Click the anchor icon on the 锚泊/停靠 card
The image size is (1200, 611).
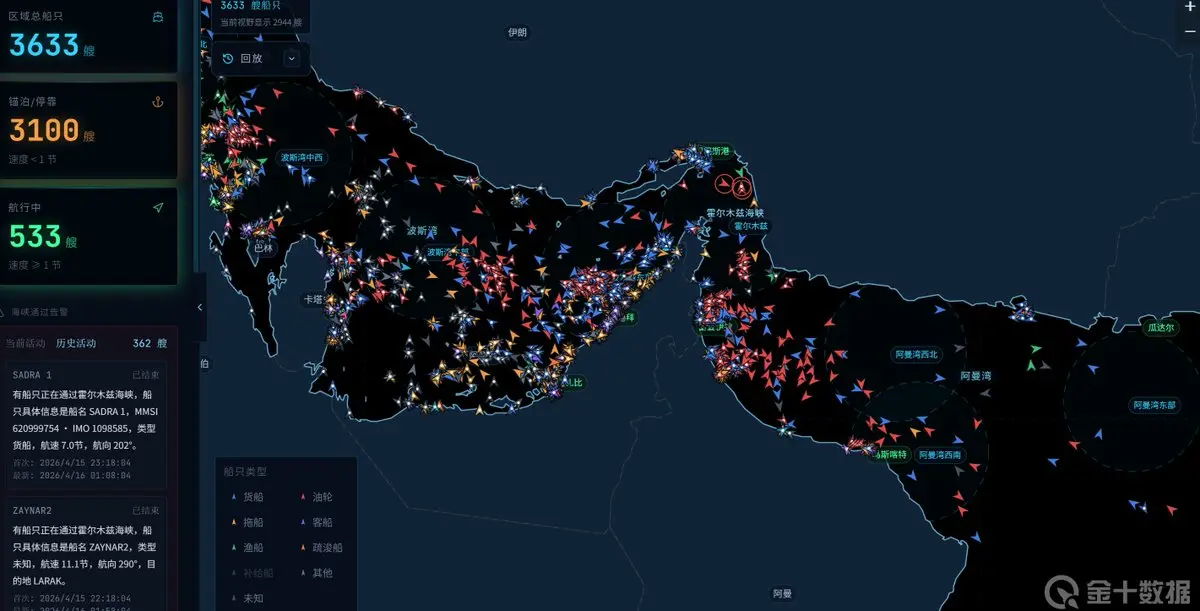157,102
